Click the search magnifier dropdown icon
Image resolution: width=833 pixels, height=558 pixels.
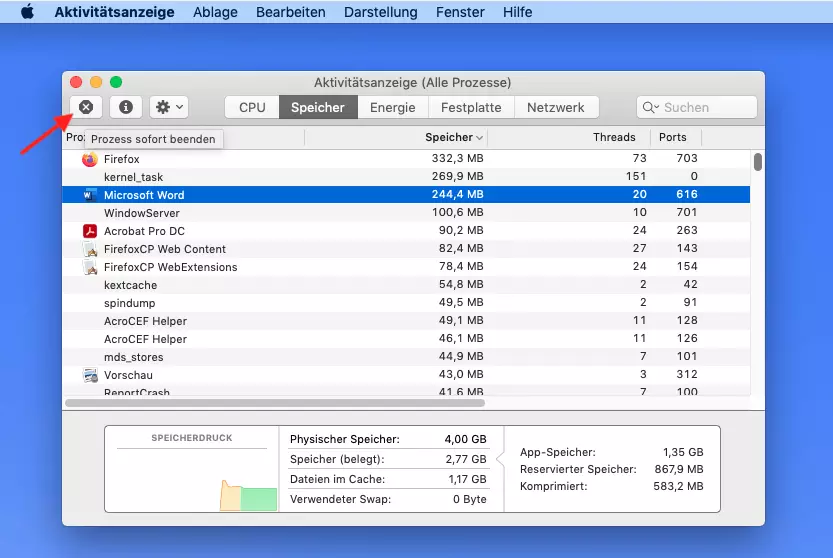click(650, 107)
